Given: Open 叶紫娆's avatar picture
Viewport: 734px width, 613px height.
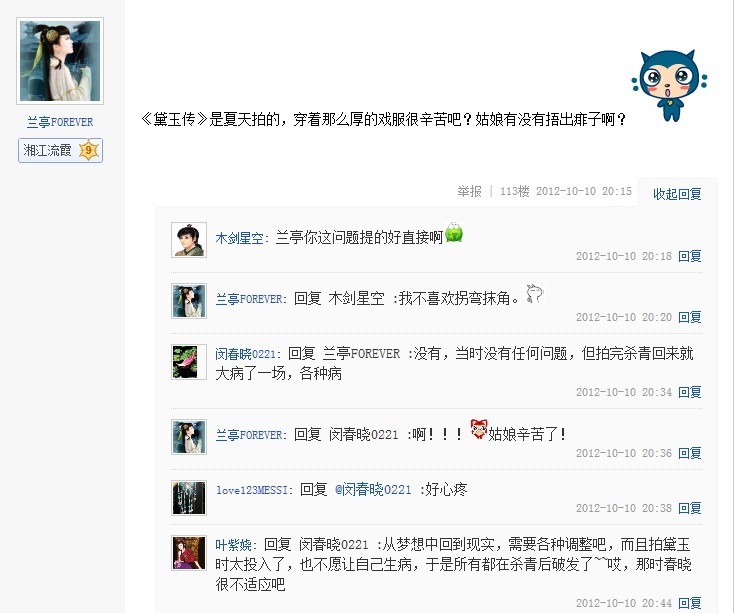Looking at the screenshot, I should point(189,553).
